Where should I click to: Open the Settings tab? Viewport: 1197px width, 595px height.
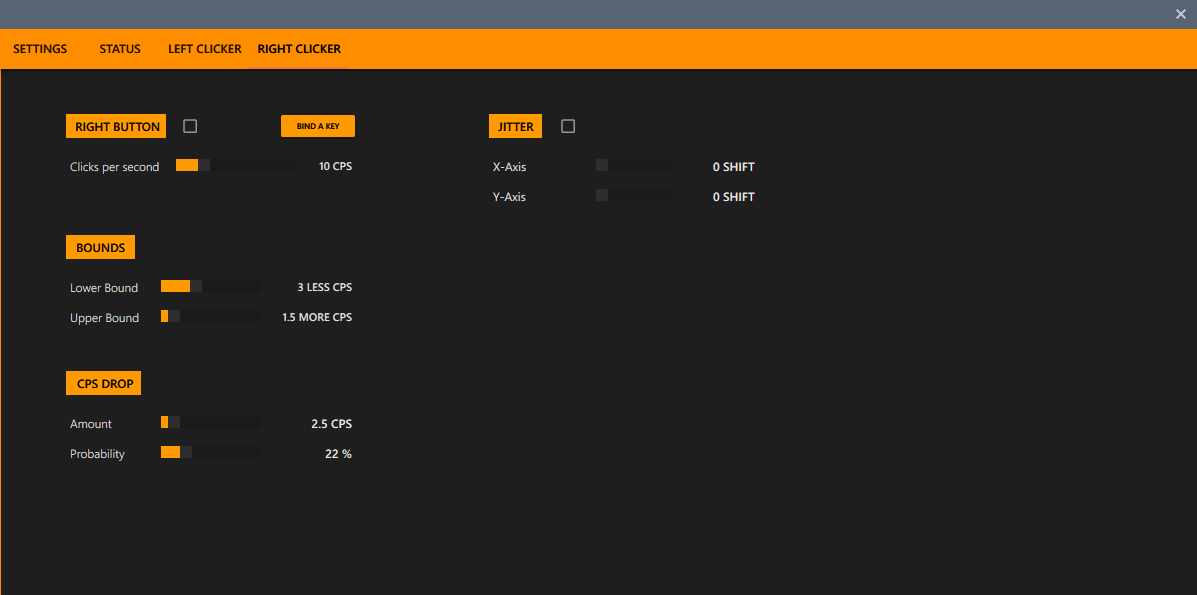40,49
